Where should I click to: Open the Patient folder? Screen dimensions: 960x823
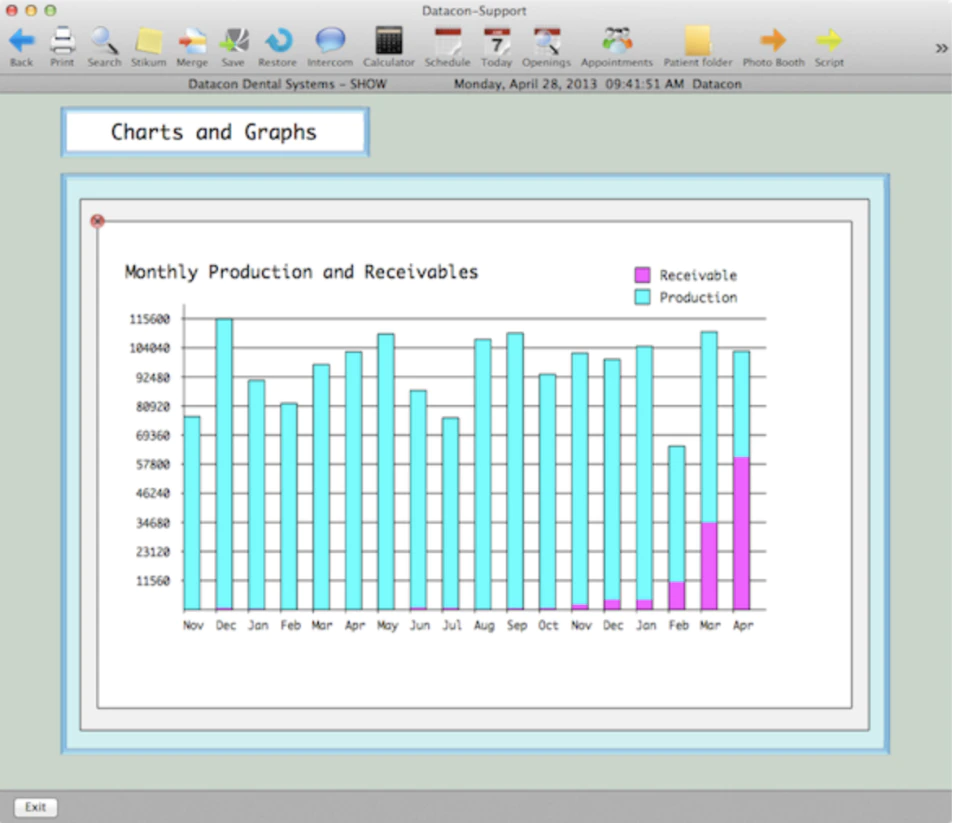pyautogui.click(x=697, y=40)
